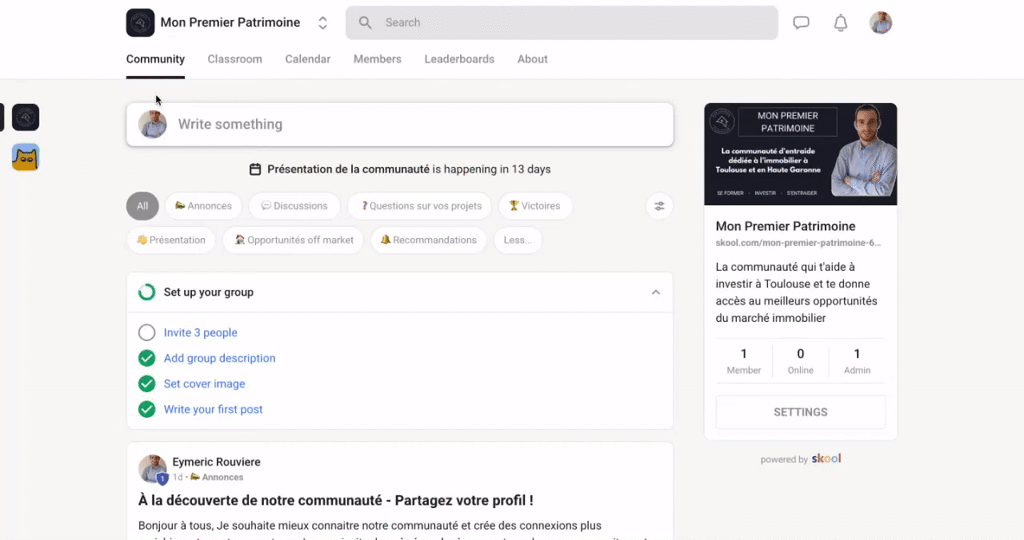Collapse the Set up your group panel
1024x540 pixels.
(655, 292)
